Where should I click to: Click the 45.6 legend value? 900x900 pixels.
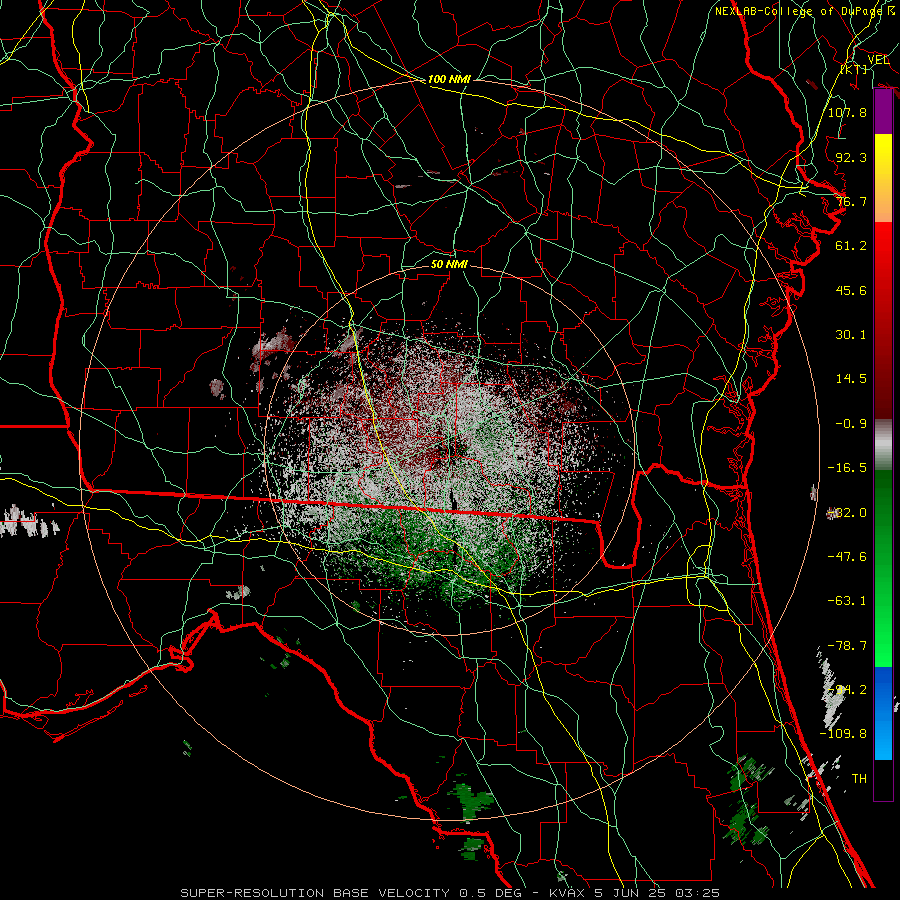(x=851, y=290)
